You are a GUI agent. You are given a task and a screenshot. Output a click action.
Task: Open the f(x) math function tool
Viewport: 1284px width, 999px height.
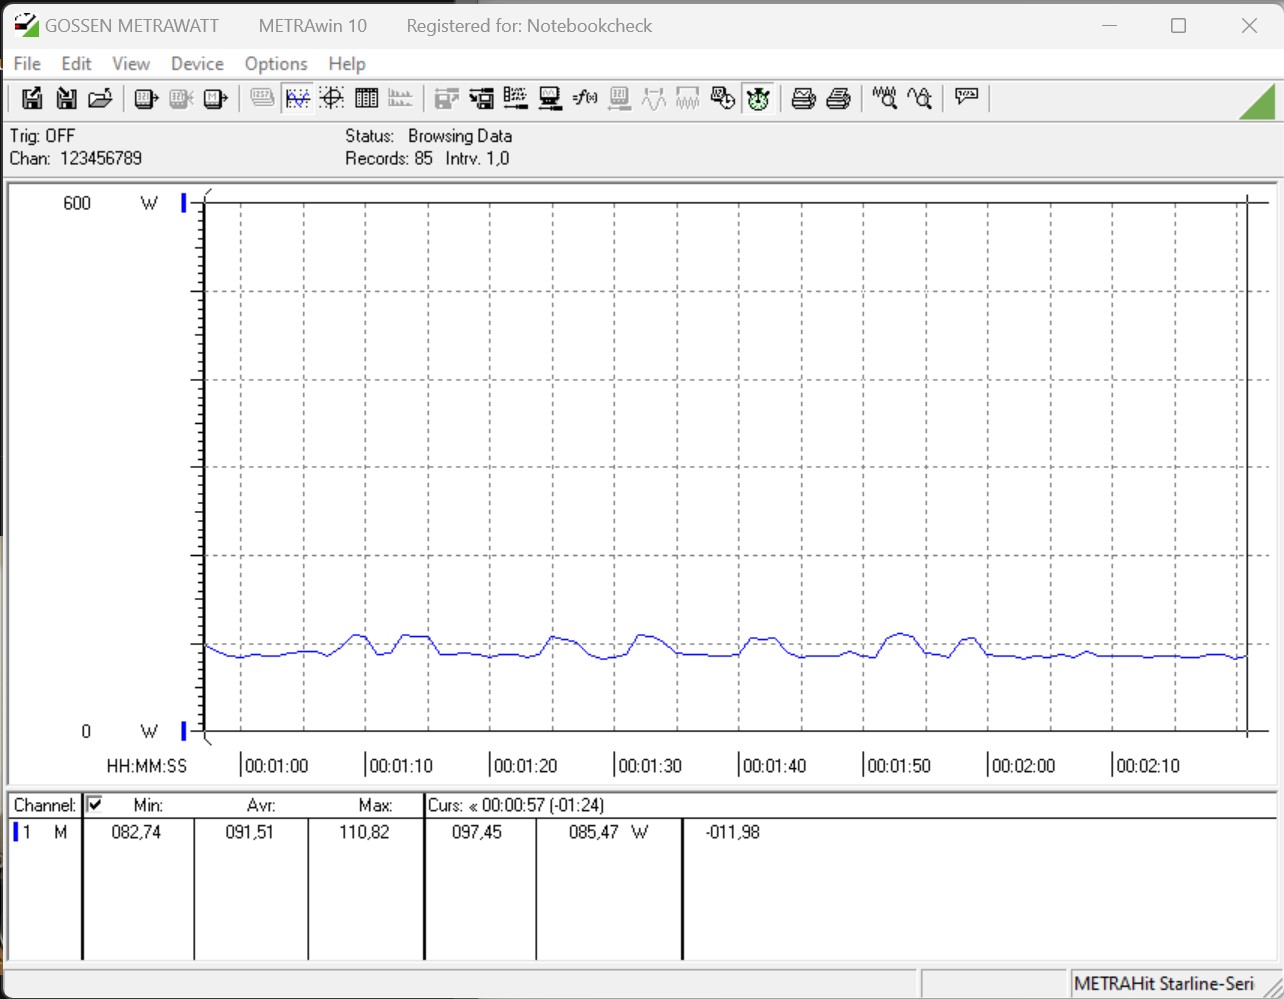585,98
